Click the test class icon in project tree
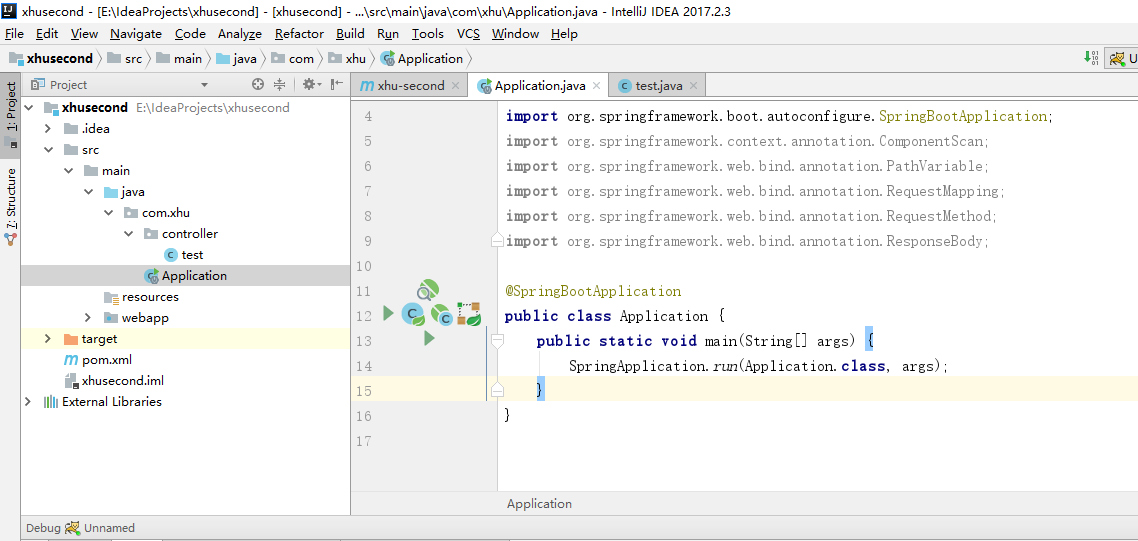The width and height of the screenshot is (1138, 541). 171,255
